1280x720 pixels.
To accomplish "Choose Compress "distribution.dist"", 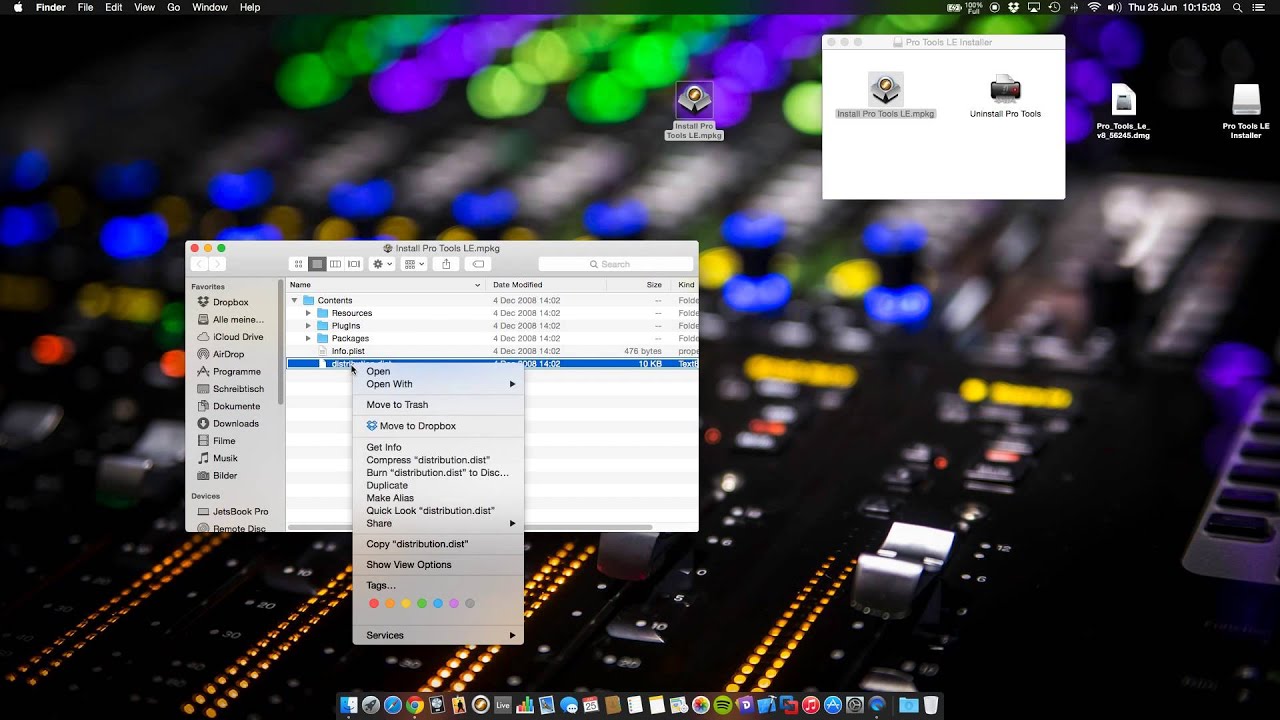I will tap(438, 460).
